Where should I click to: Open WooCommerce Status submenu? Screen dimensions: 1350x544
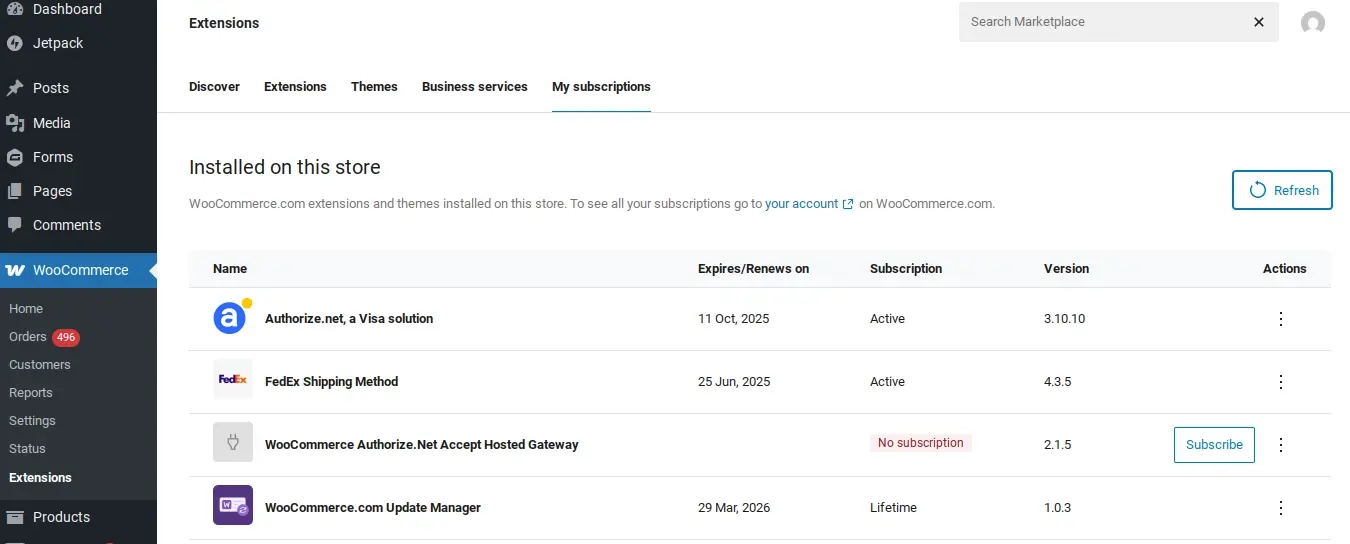pyautogui.click(x=27, y=449)
